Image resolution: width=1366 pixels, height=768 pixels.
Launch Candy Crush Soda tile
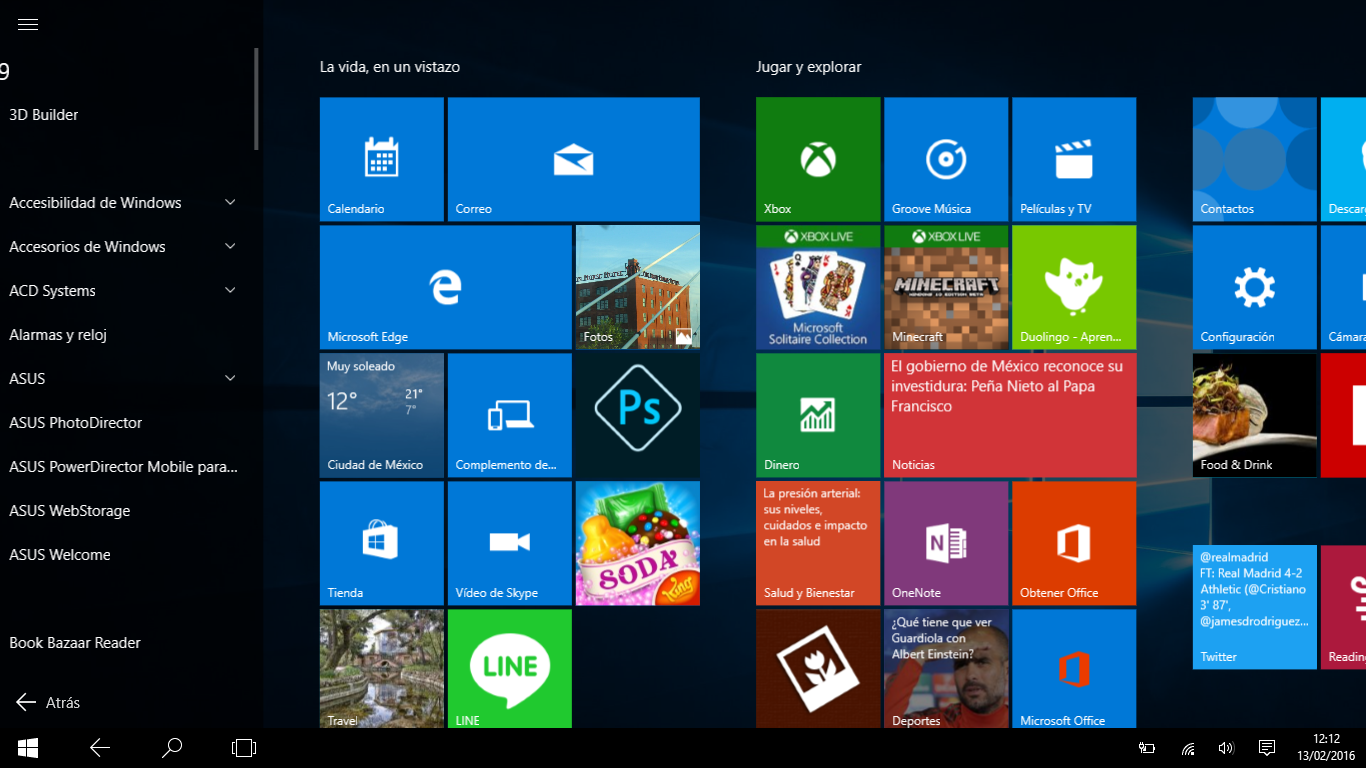point(637,543)
